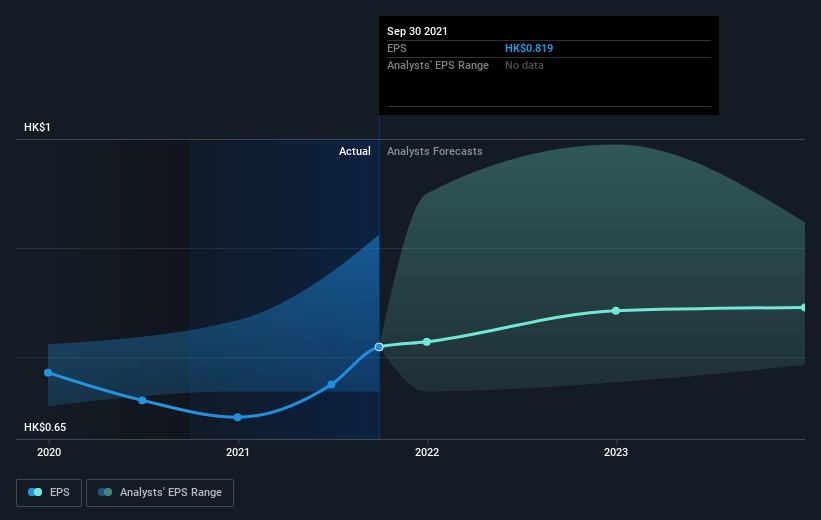Select the mid-2021 EPS data point
Image resolution: width=821 pixels, height=520 pixels.
tap(331, 384)
